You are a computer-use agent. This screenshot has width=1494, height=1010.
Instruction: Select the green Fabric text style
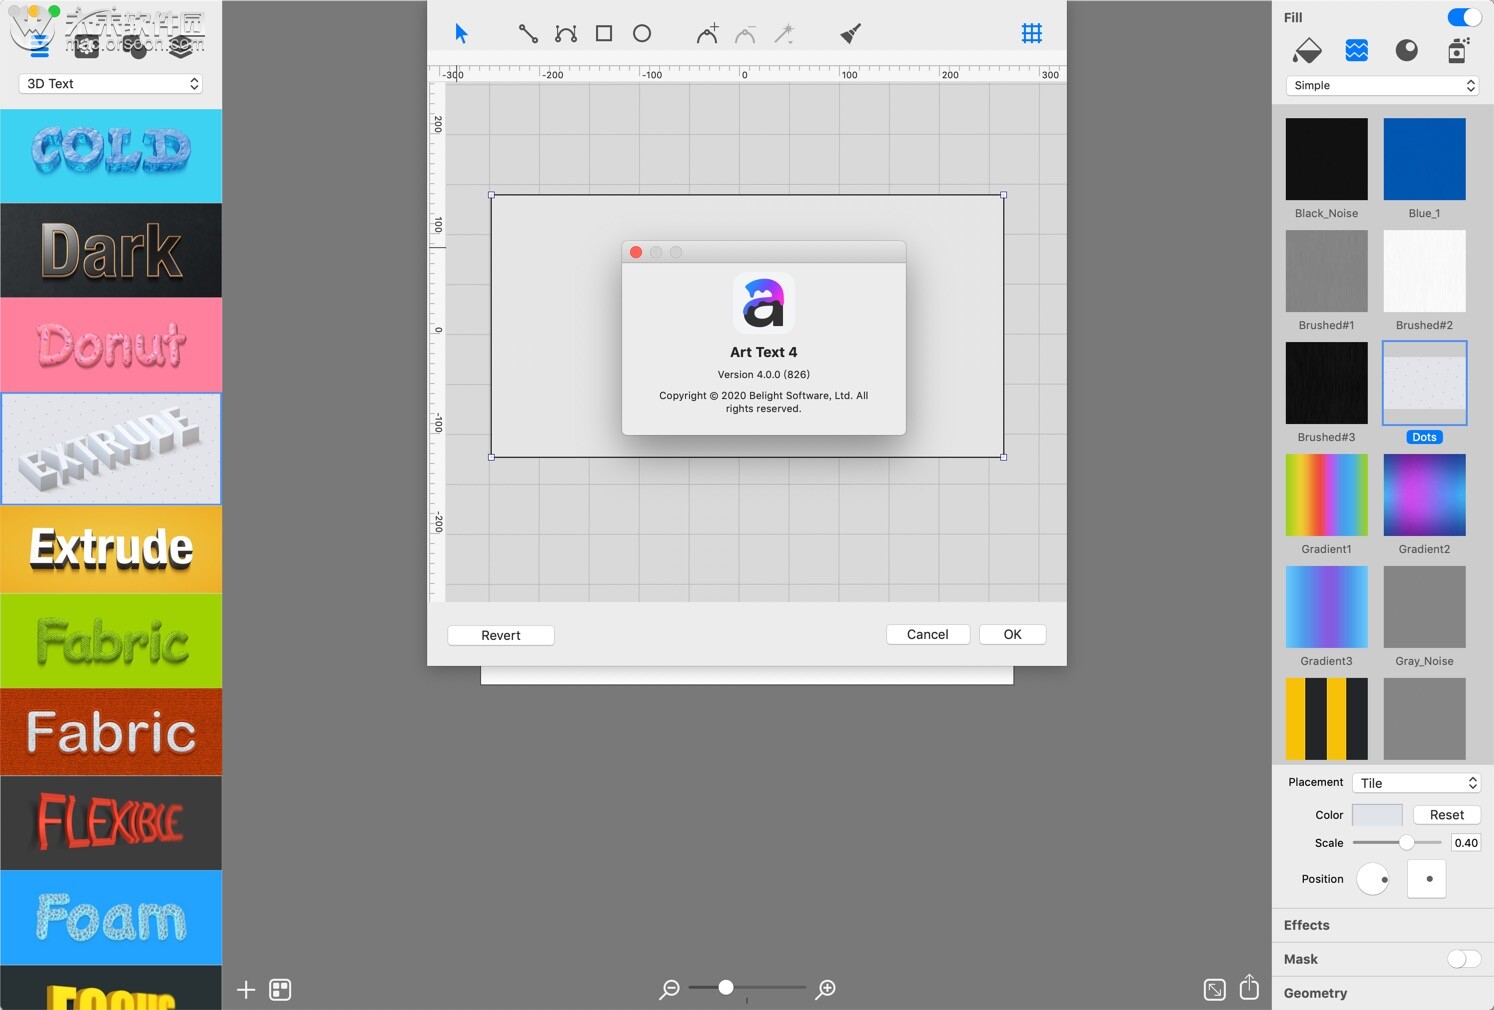coord(111,641)
